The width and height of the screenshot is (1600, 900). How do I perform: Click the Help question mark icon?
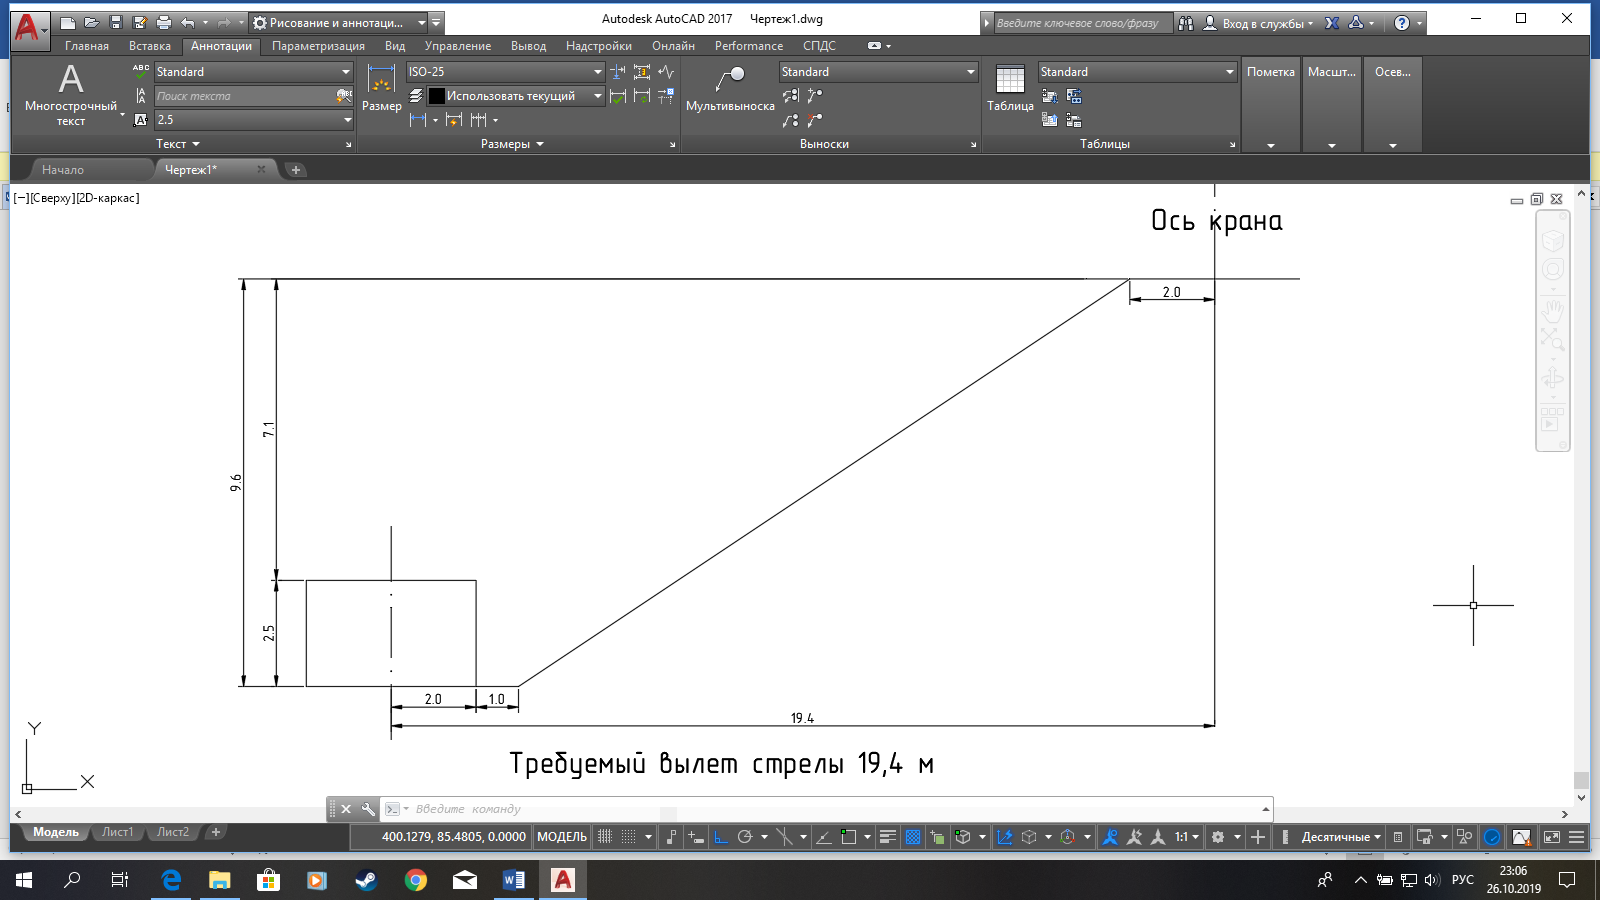[x=1402, y=22]
